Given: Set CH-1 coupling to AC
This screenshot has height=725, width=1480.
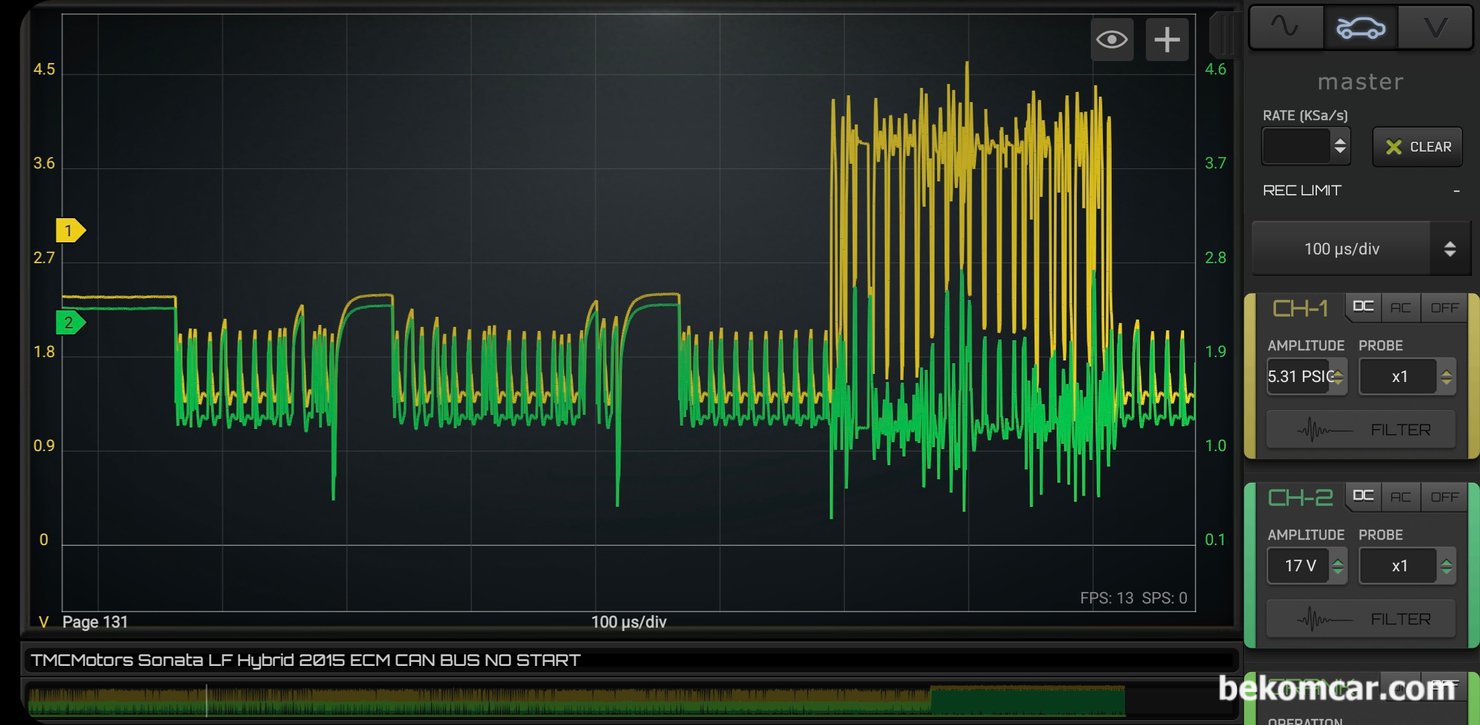Looking at the screenshot, I should pyautogui.click(x=1400, y=307).
